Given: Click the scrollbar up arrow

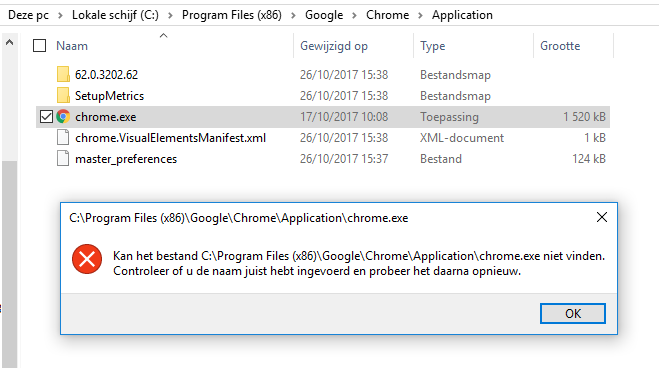Looking at the screenshot, I should [10, 42].
